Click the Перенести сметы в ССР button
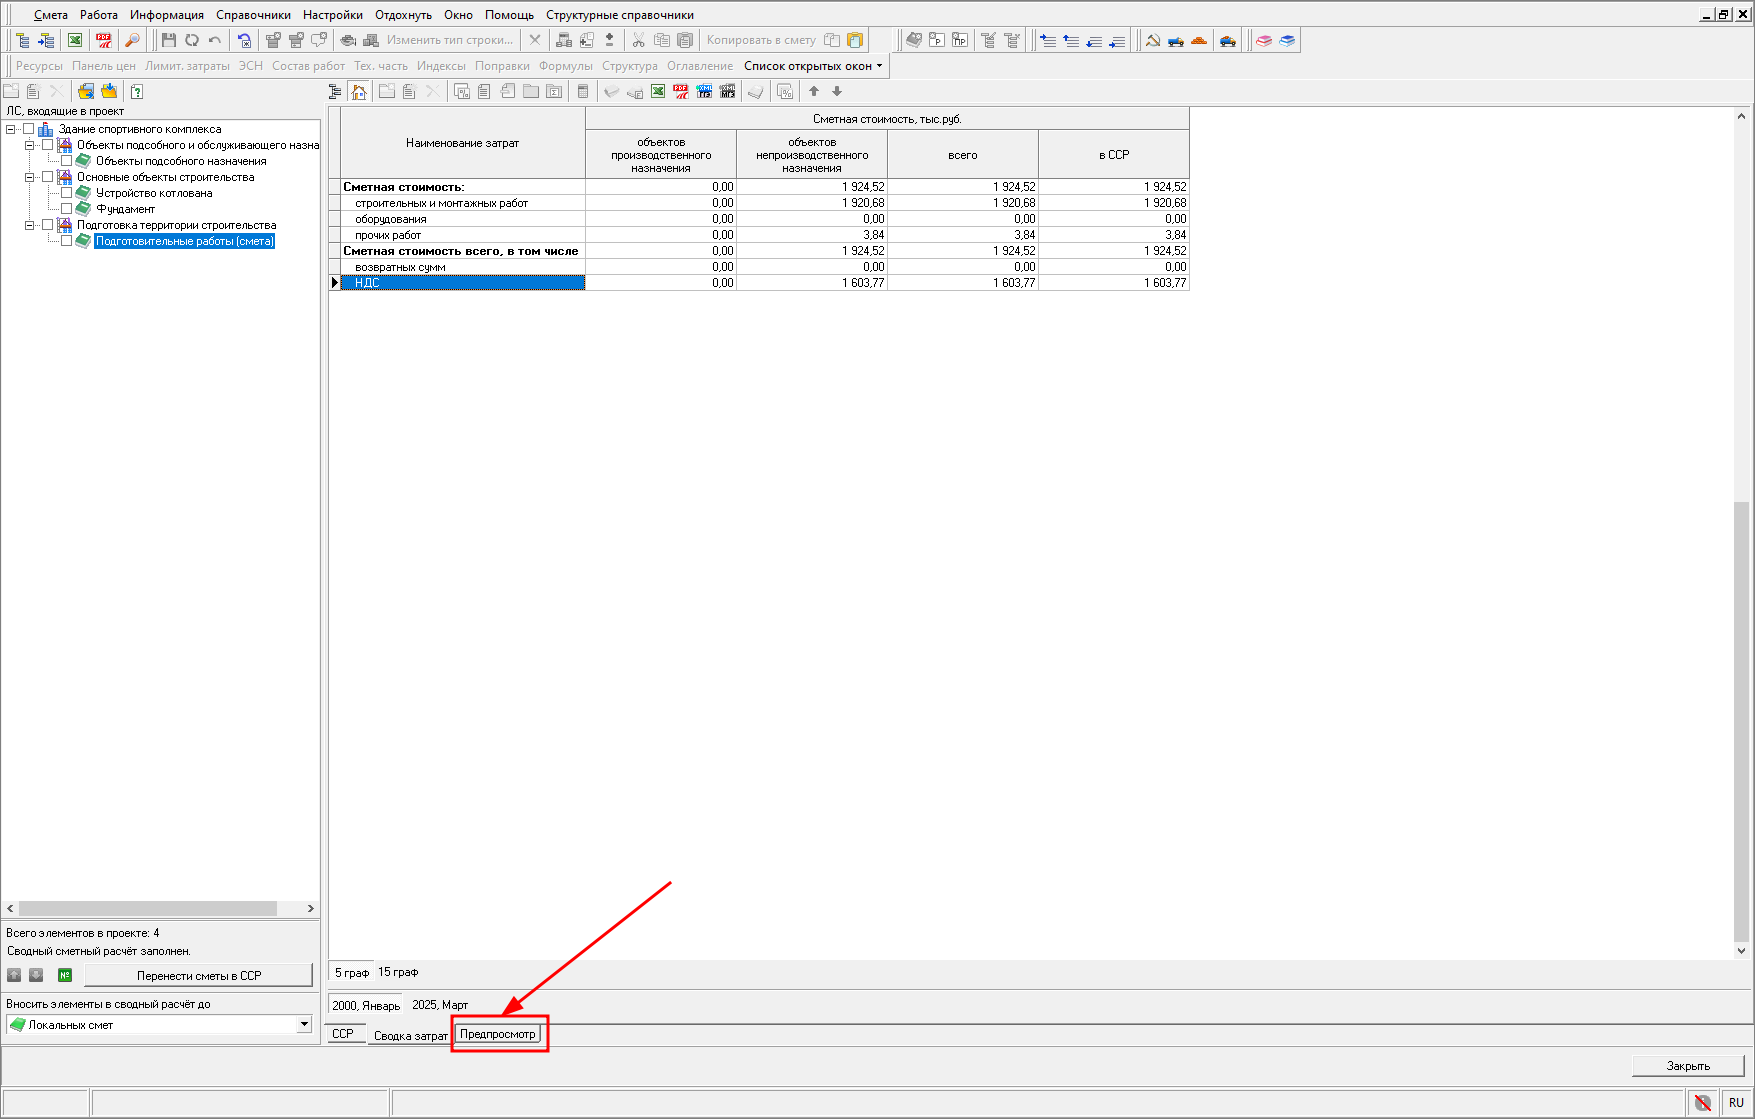The image size is (1755, 1119). pos(199,975)
